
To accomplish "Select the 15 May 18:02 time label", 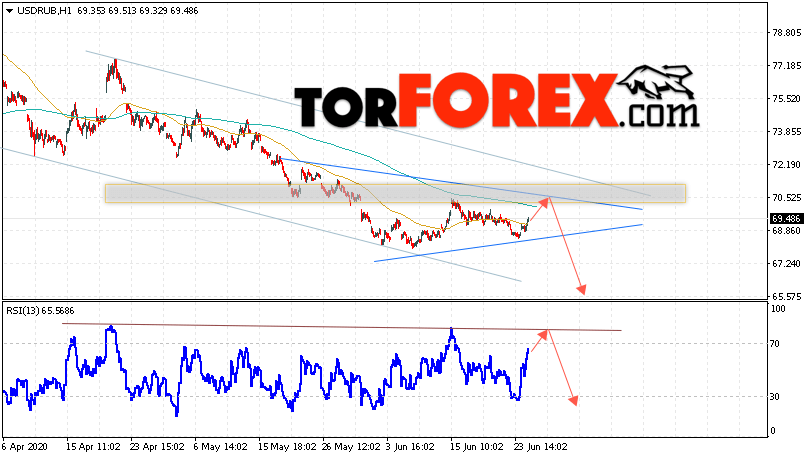I will point(287,447).
